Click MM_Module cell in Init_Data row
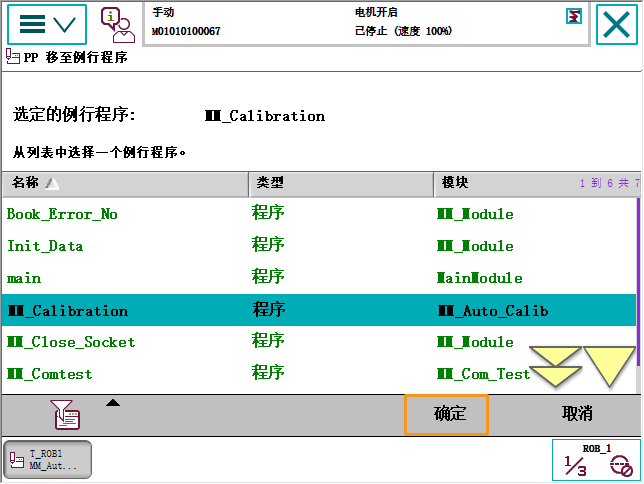 coord(475,246)
